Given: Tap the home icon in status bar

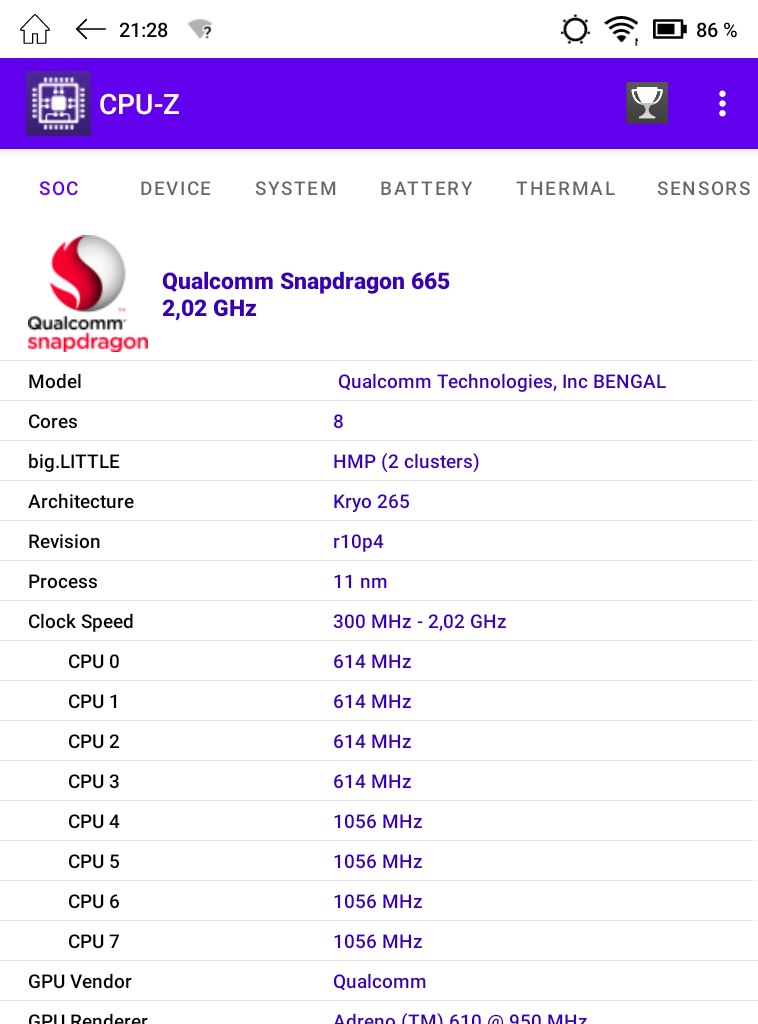Looking at the screenshot, I should (35, 30).
